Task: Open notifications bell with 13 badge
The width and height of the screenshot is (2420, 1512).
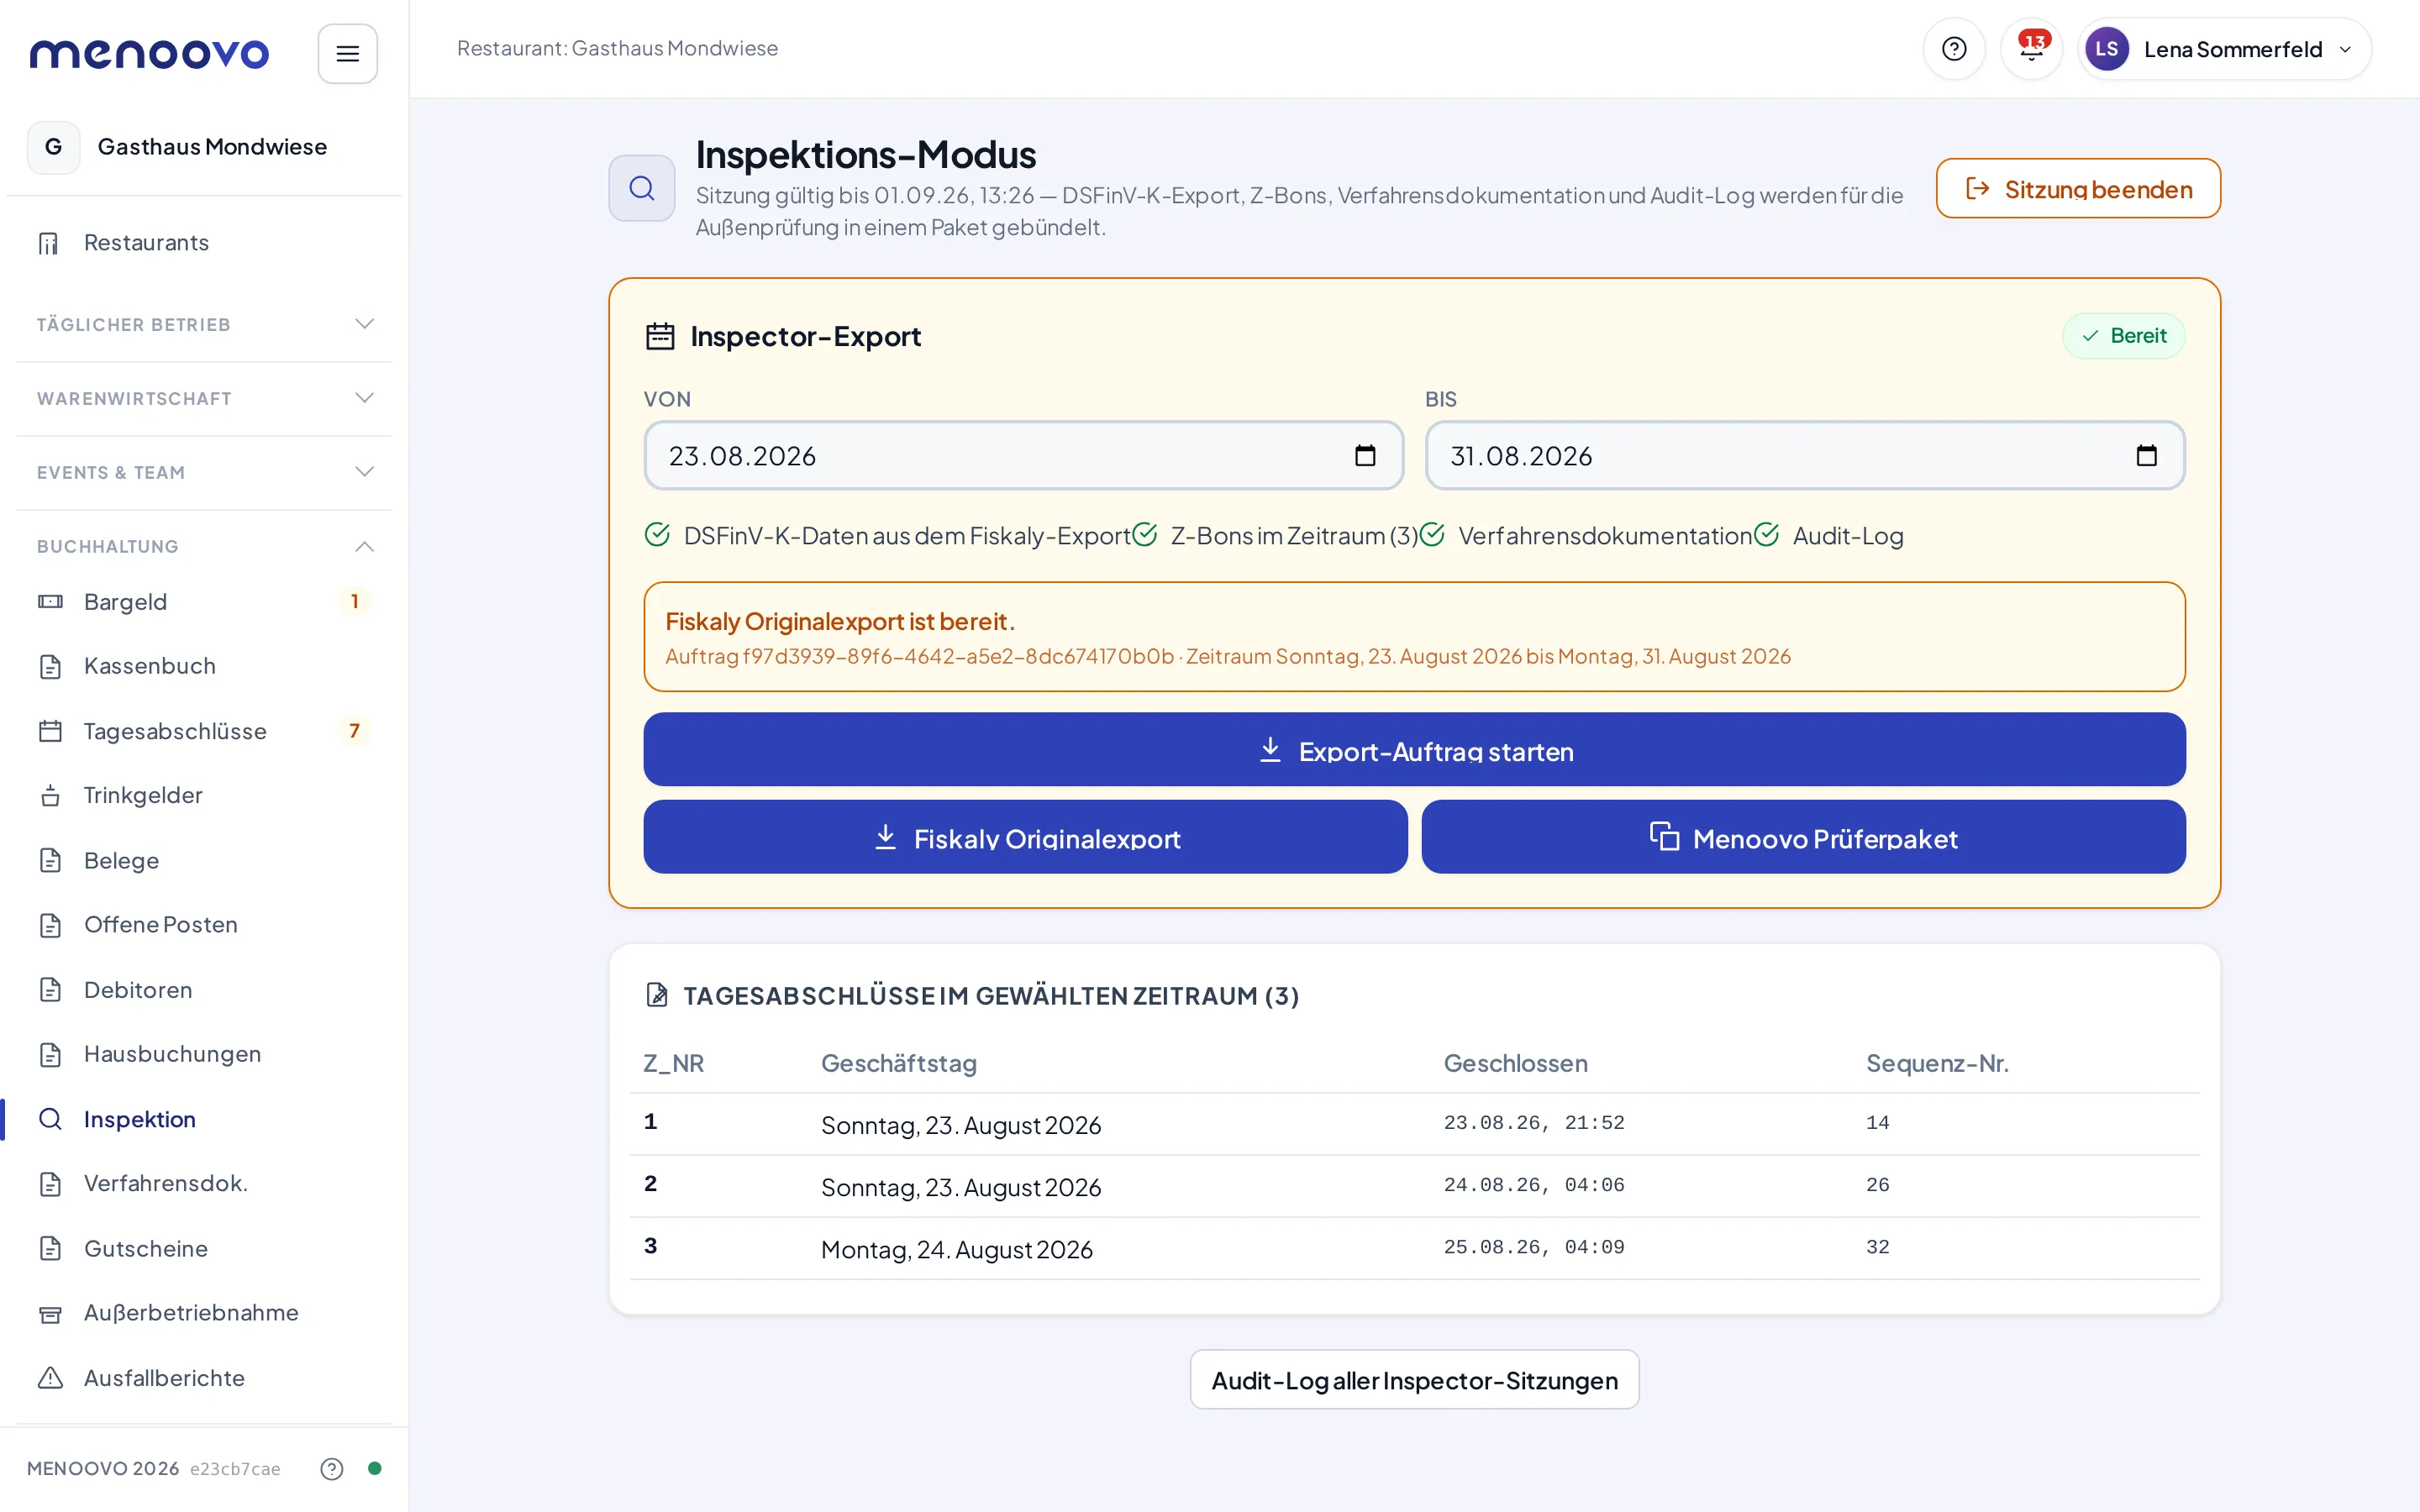Action: click(x=2031, y=49)
